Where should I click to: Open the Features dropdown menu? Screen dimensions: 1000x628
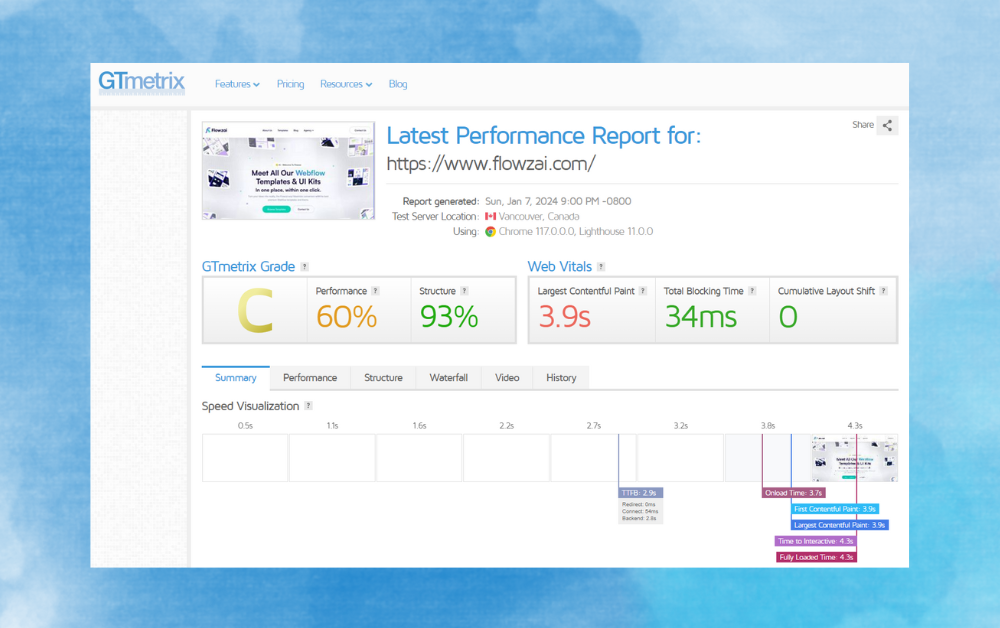point(237,84)
